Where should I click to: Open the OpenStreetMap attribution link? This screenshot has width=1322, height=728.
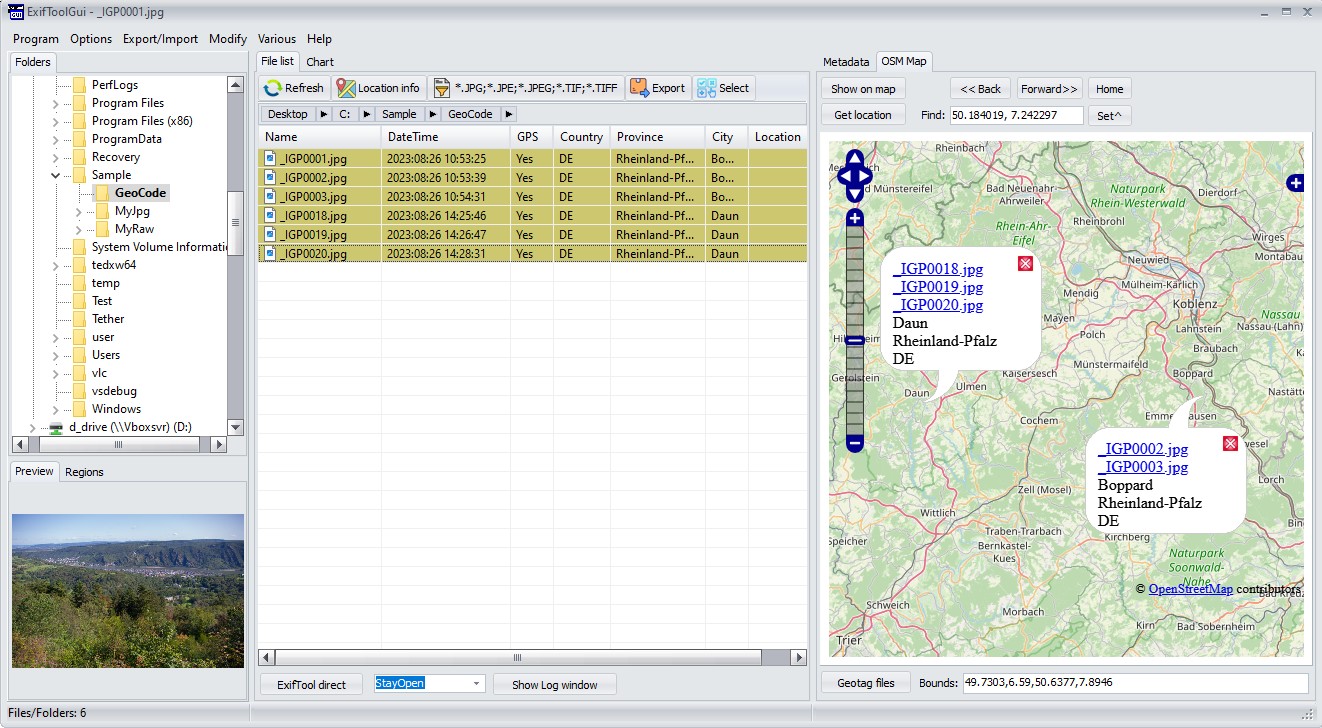point(1190,589)
